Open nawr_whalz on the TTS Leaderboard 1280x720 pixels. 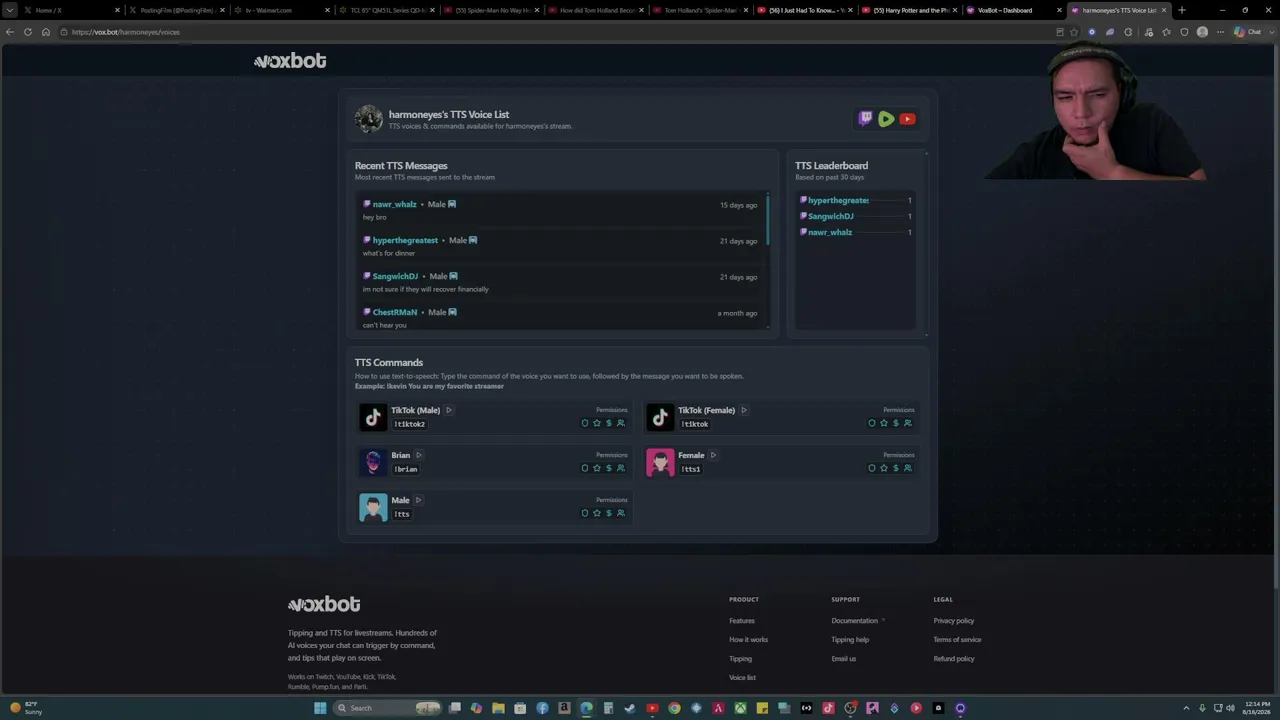pos(830,232)
